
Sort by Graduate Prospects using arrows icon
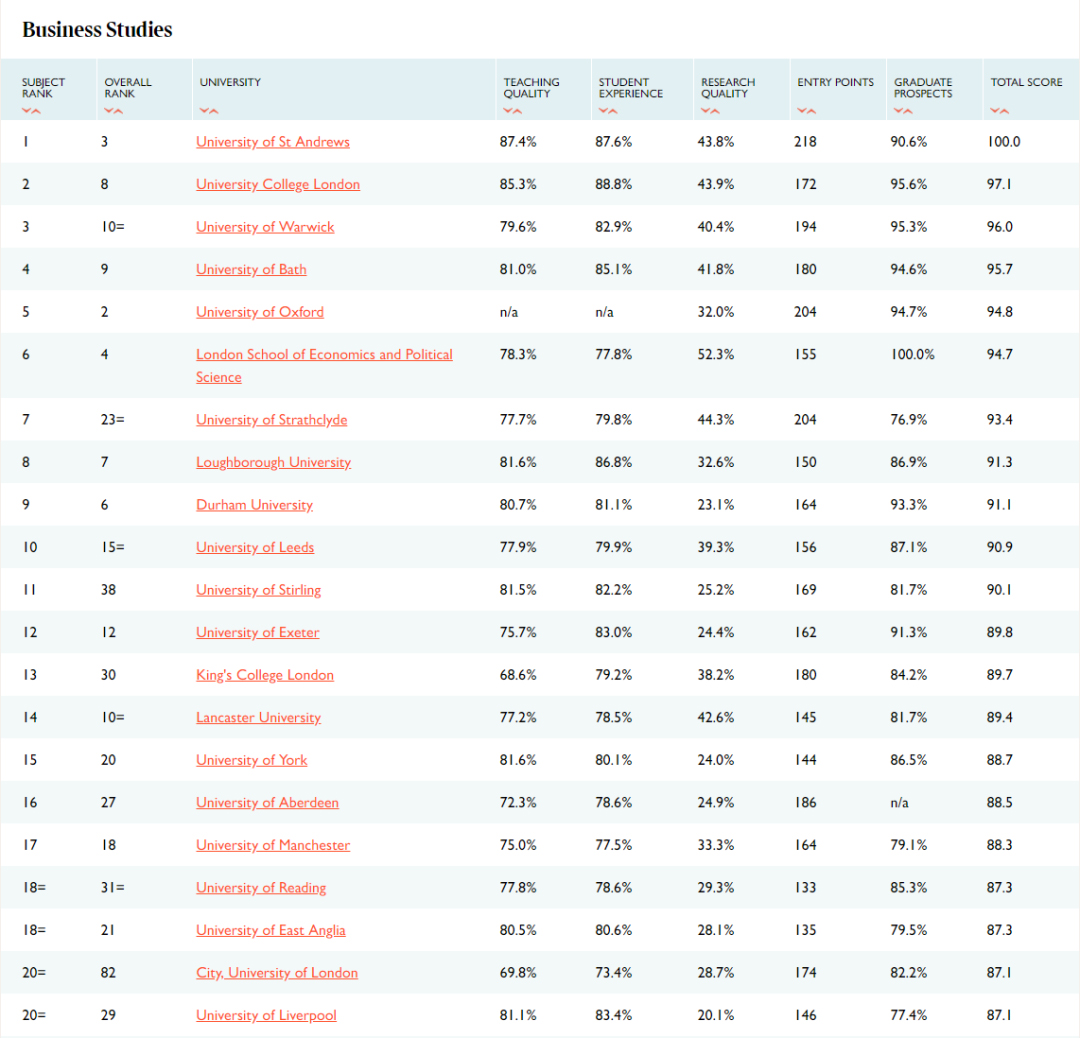902,111
